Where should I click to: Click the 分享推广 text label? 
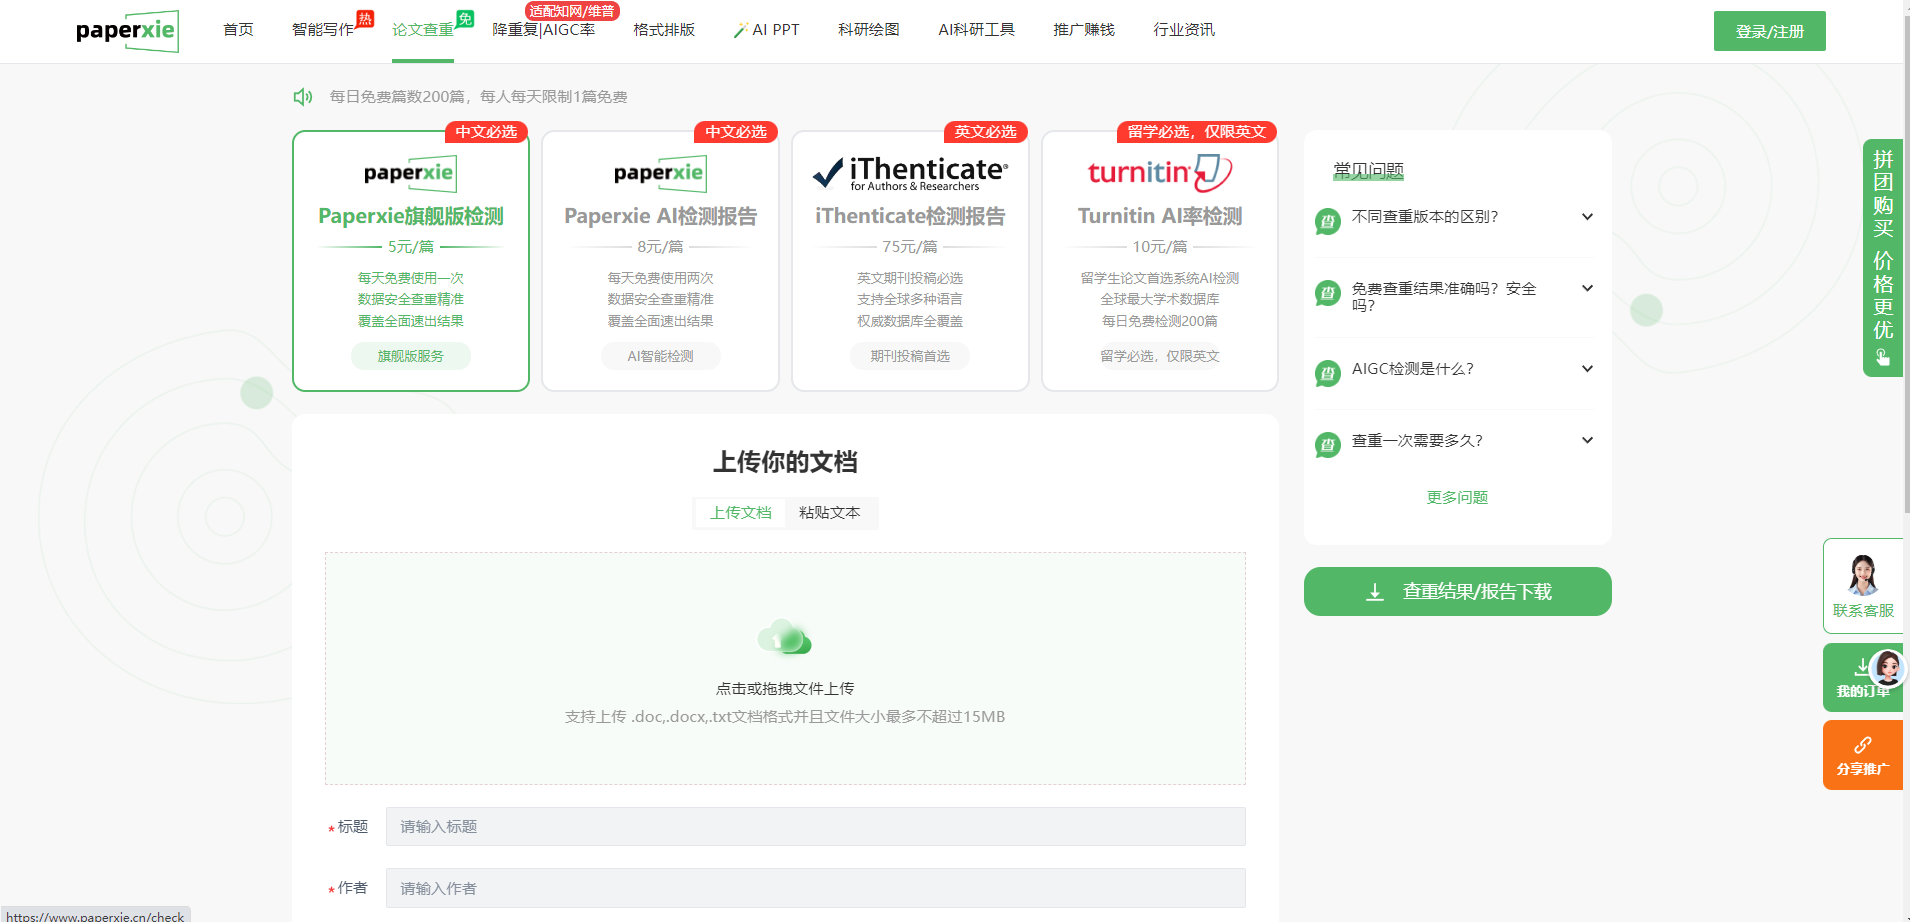pyautogui.click(x=1863, y=769)
